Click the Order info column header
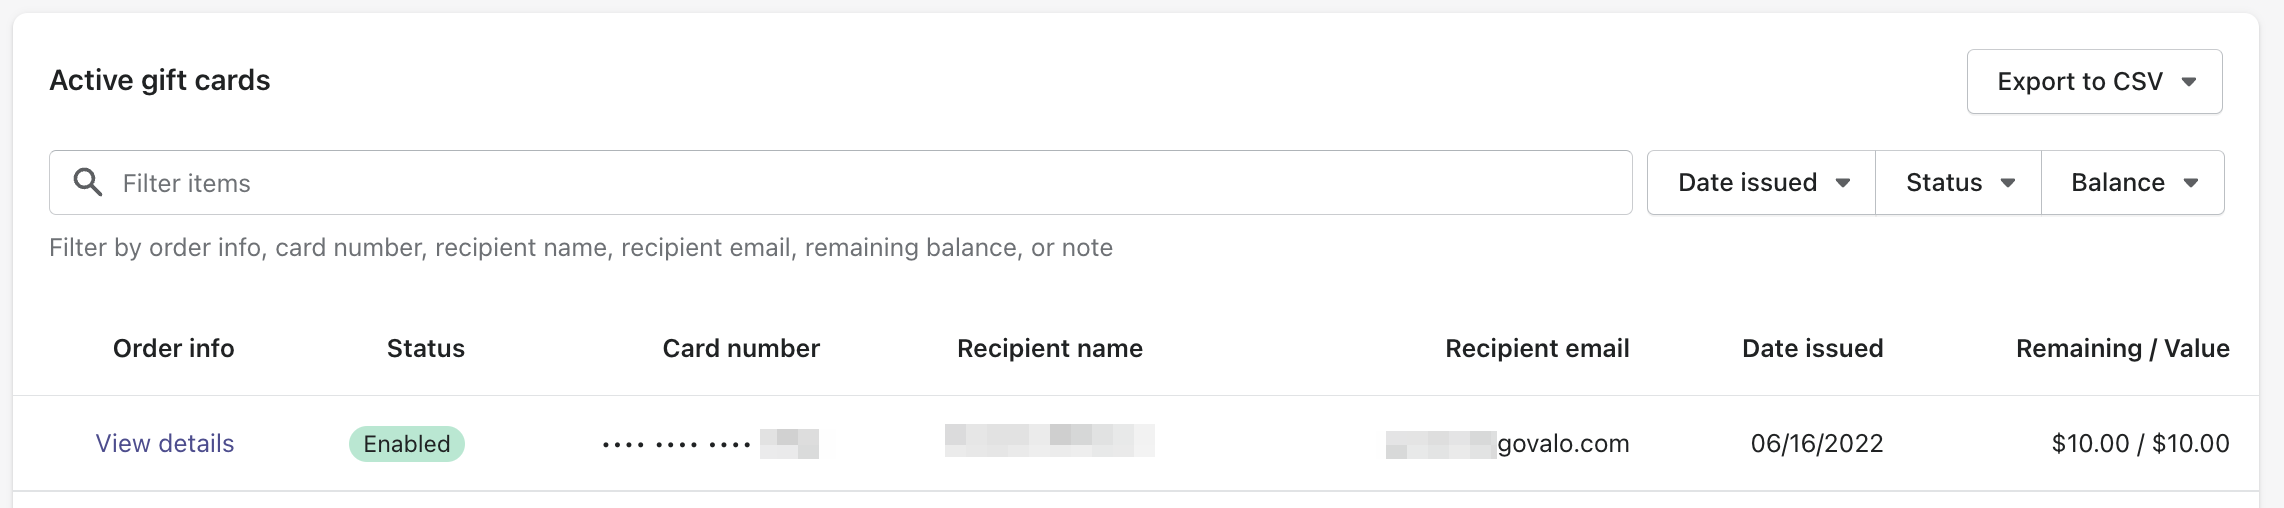This screenshot has width=2284, height=508. [173, 348]
